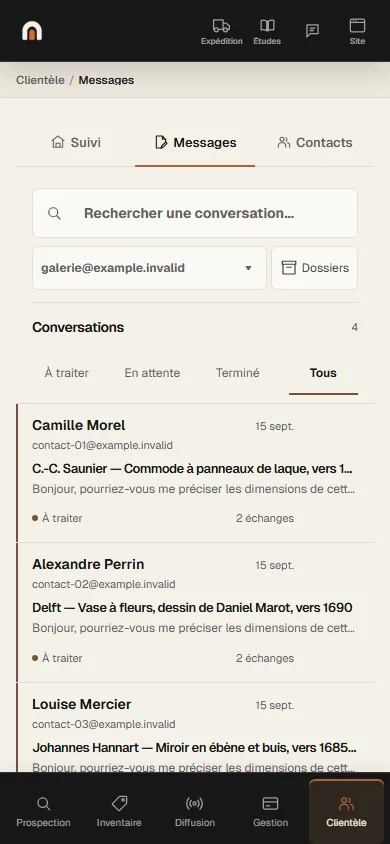The height and width of the screenshot is (844, 390).
Task: Open Inventaire tag icon in bottom bar
Action: tap(119, 804)
